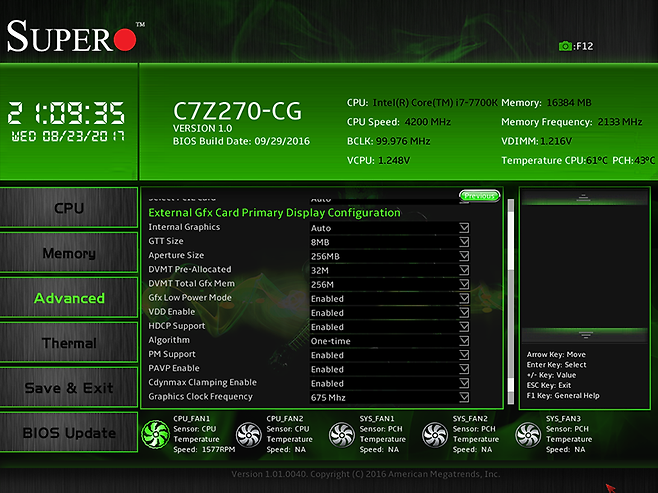Screen dimensions: 658x493
Task: Click the SYS_FAN3 fan icon
Action: pos(528,435)
